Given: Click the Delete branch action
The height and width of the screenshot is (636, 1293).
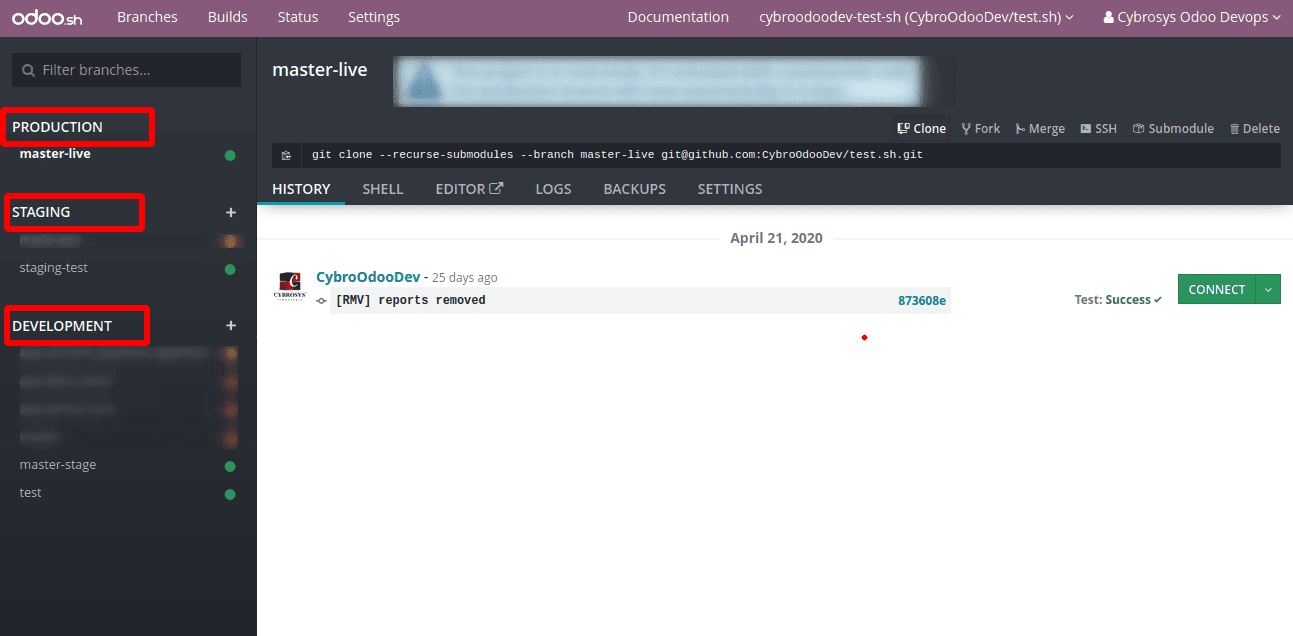Looking at the screenshot, I should coord(1254,128).
